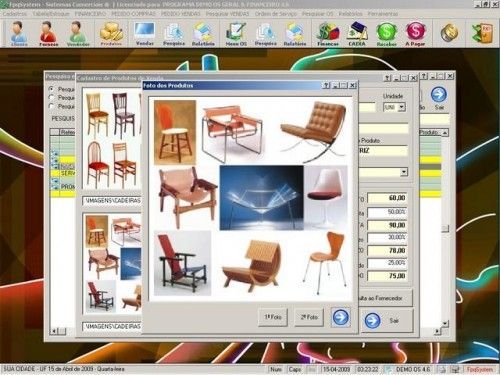Open the green Receber dollar icon

(386, 33)
